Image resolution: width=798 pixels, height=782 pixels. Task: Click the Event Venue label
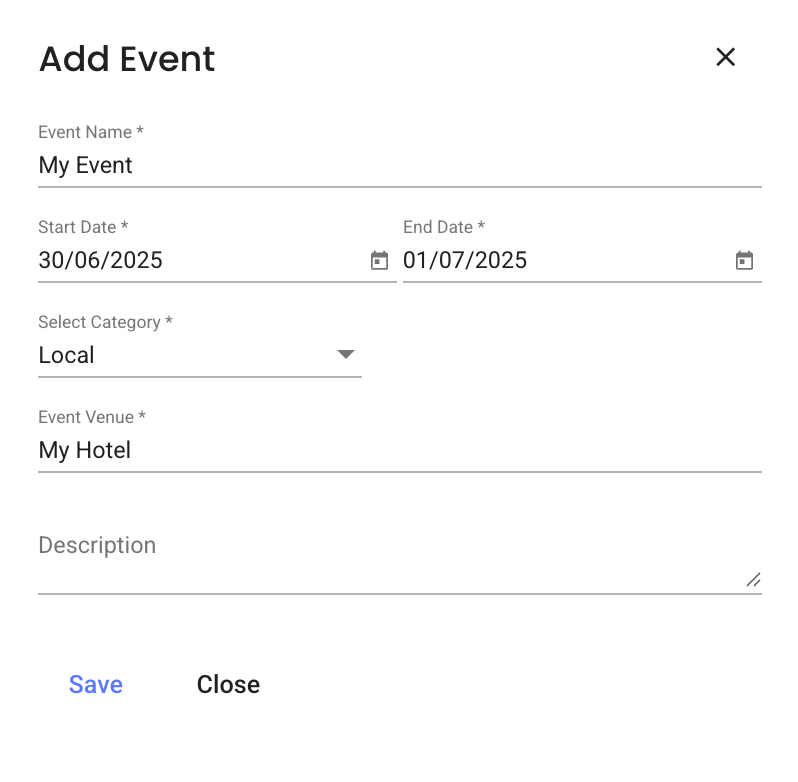[92, 417]
